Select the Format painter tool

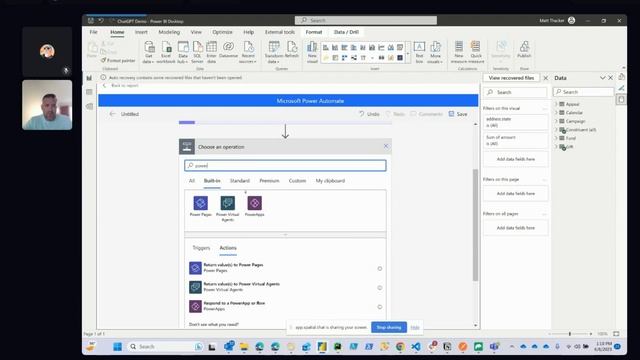point(118,60)
